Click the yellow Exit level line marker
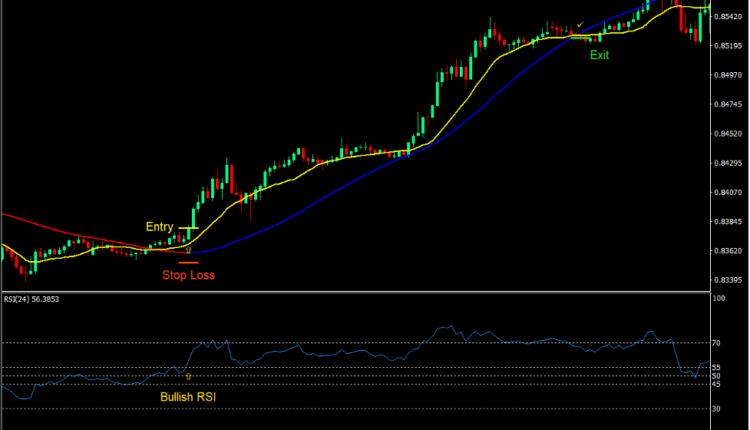Screen dimensions: 750x430 click(x=582, y=35)
